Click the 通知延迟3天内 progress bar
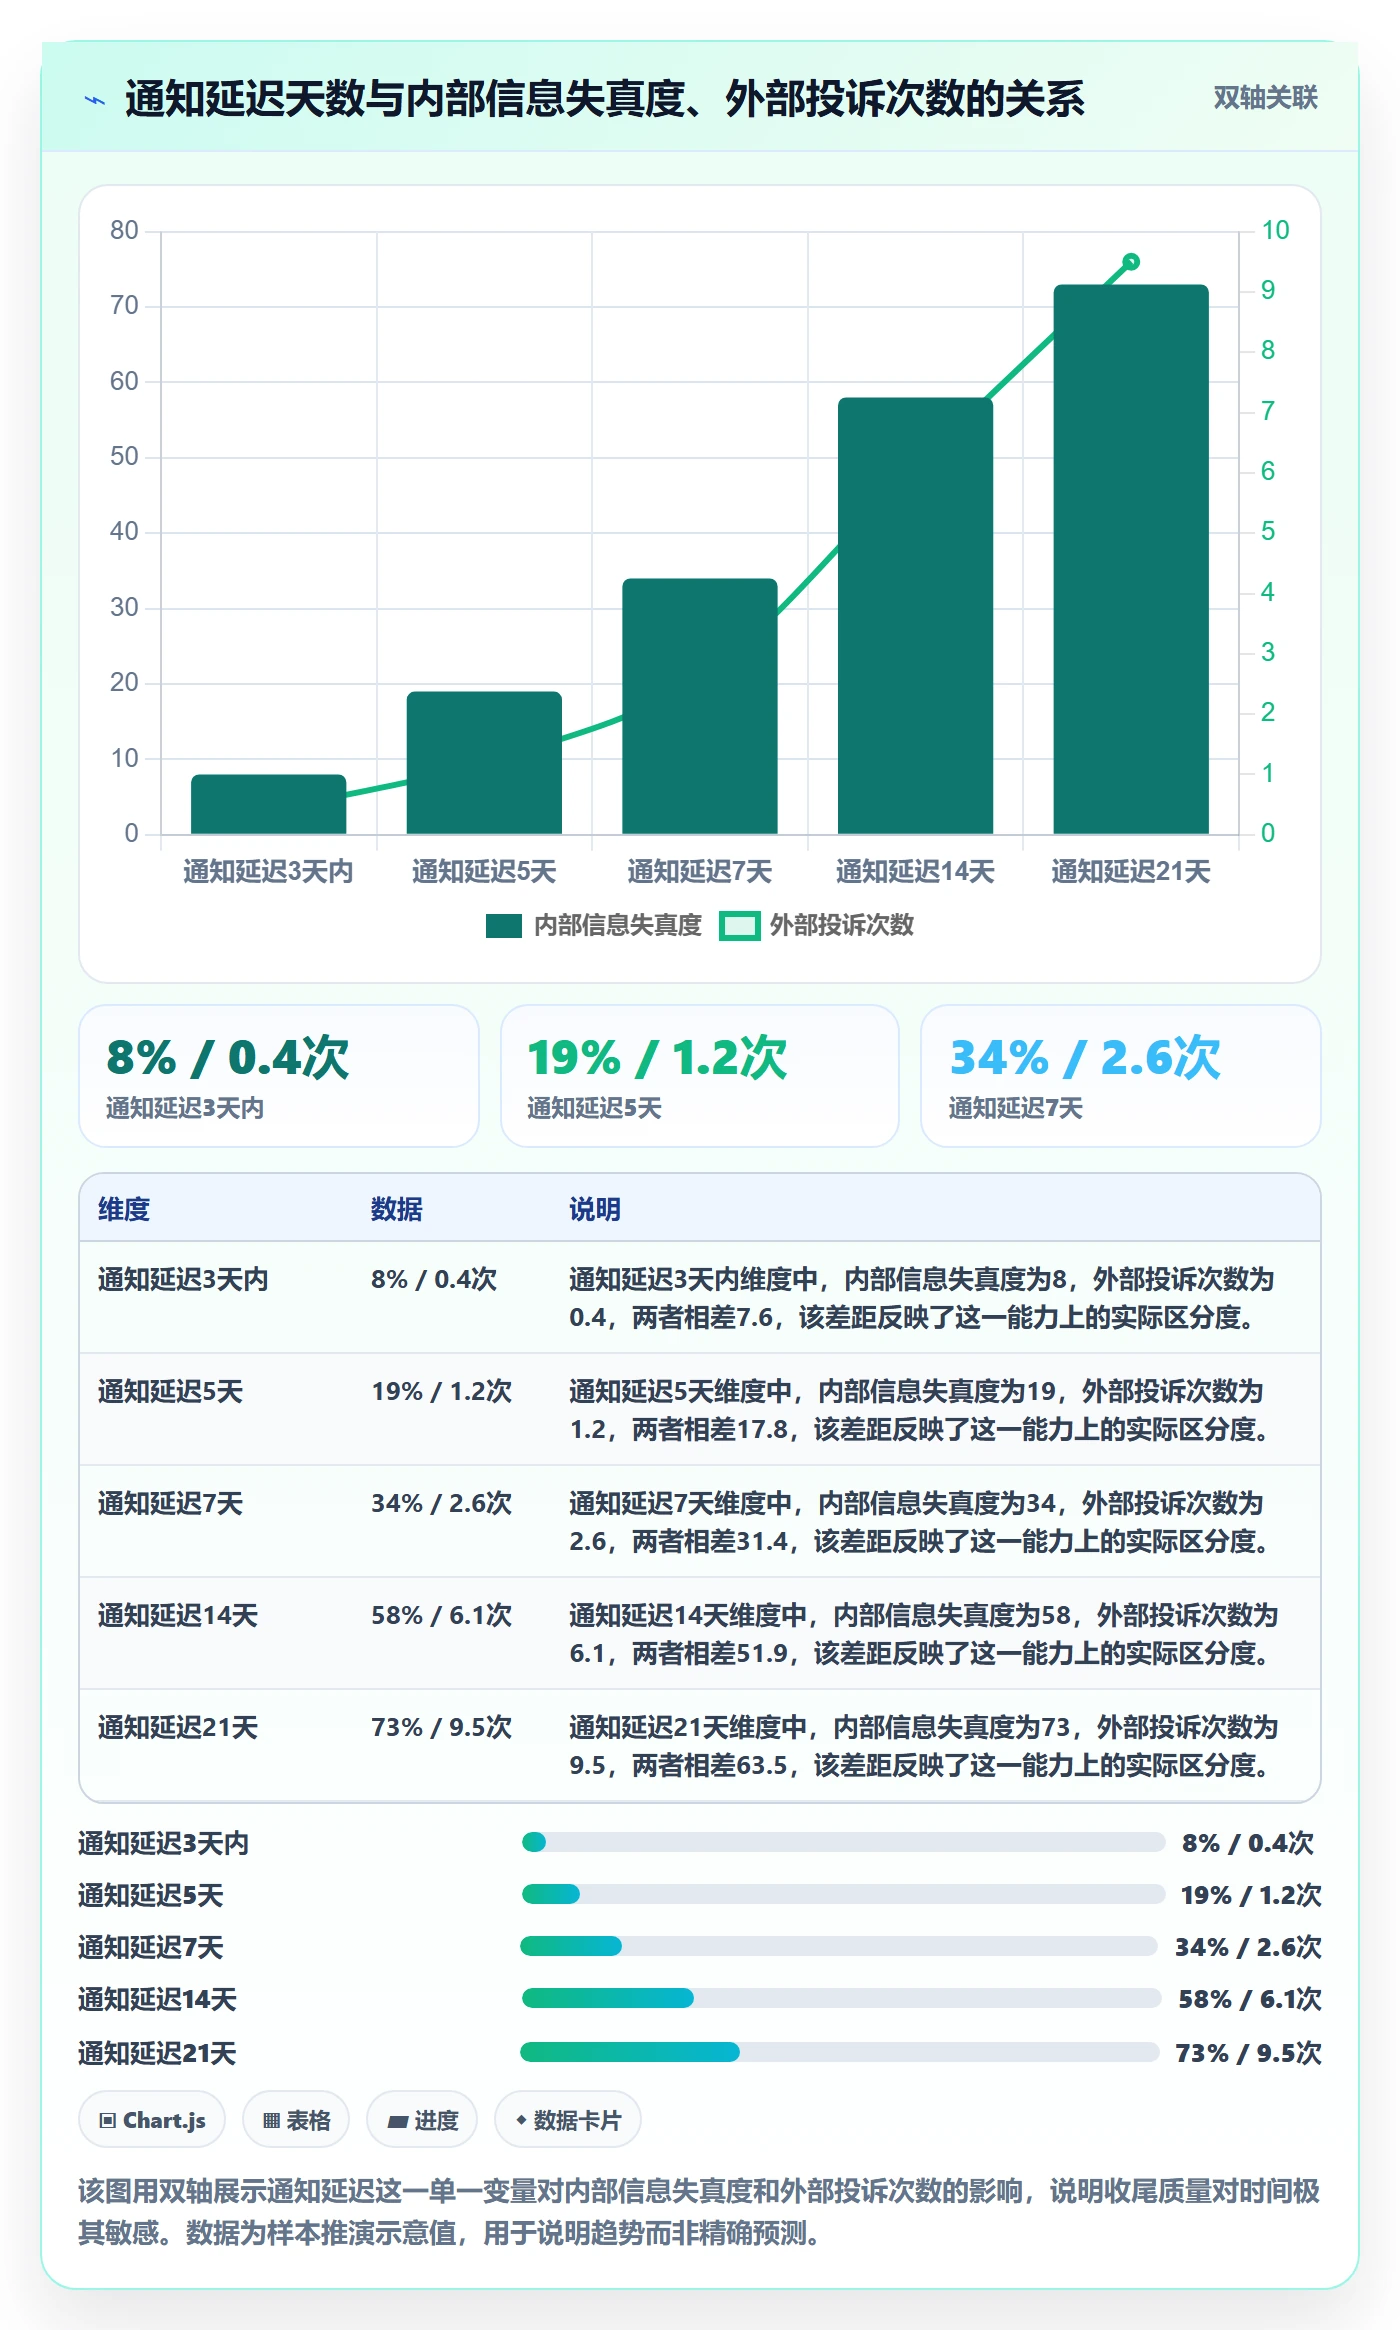Viewport: 1400px width, 2330px height. 843,1842
